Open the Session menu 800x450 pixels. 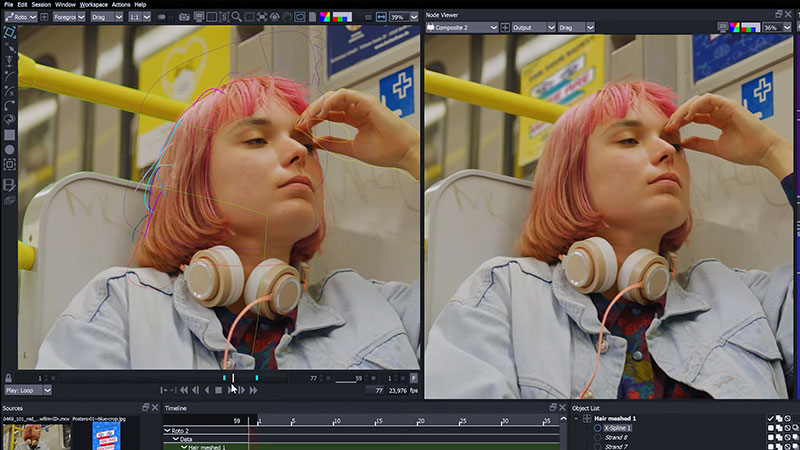(x=41, y=5)
